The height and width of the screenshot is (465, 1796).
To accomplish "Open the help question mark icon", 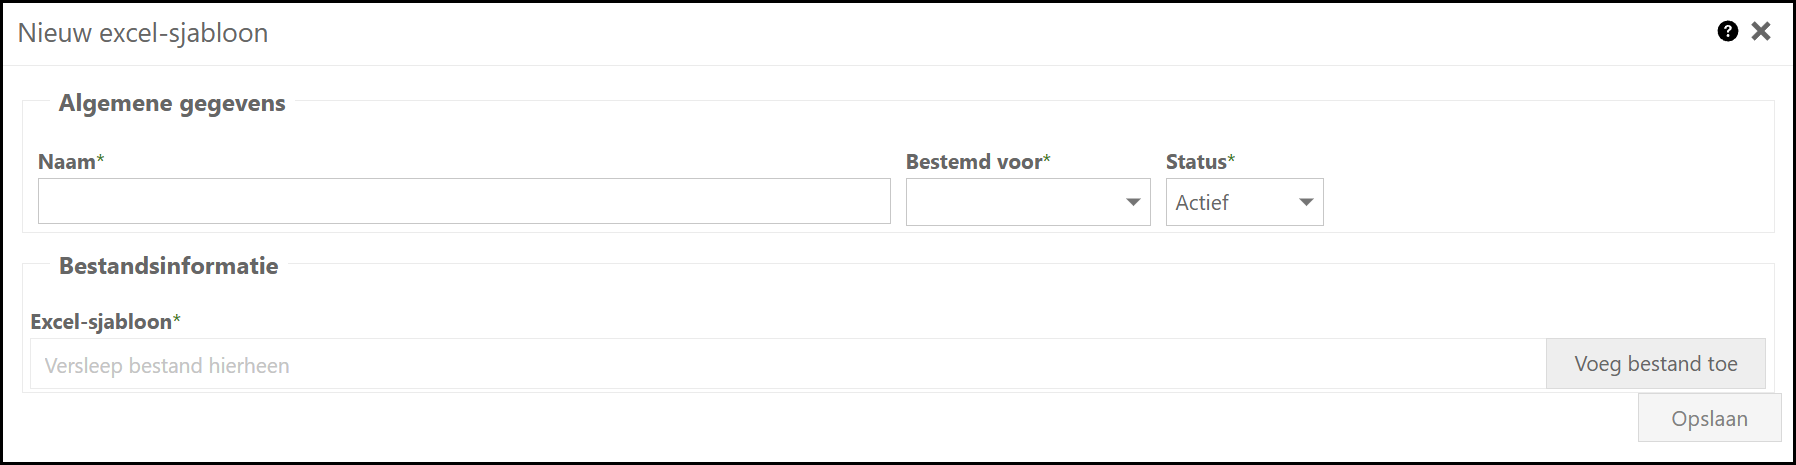I will pyautogui.click(x=1727, y=31).
